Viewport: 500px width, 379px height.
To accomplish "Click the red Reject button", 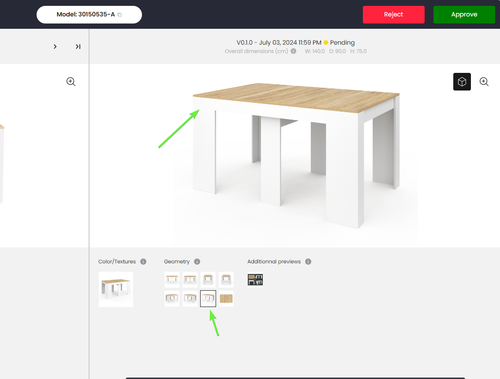I will tap(394, 15).
